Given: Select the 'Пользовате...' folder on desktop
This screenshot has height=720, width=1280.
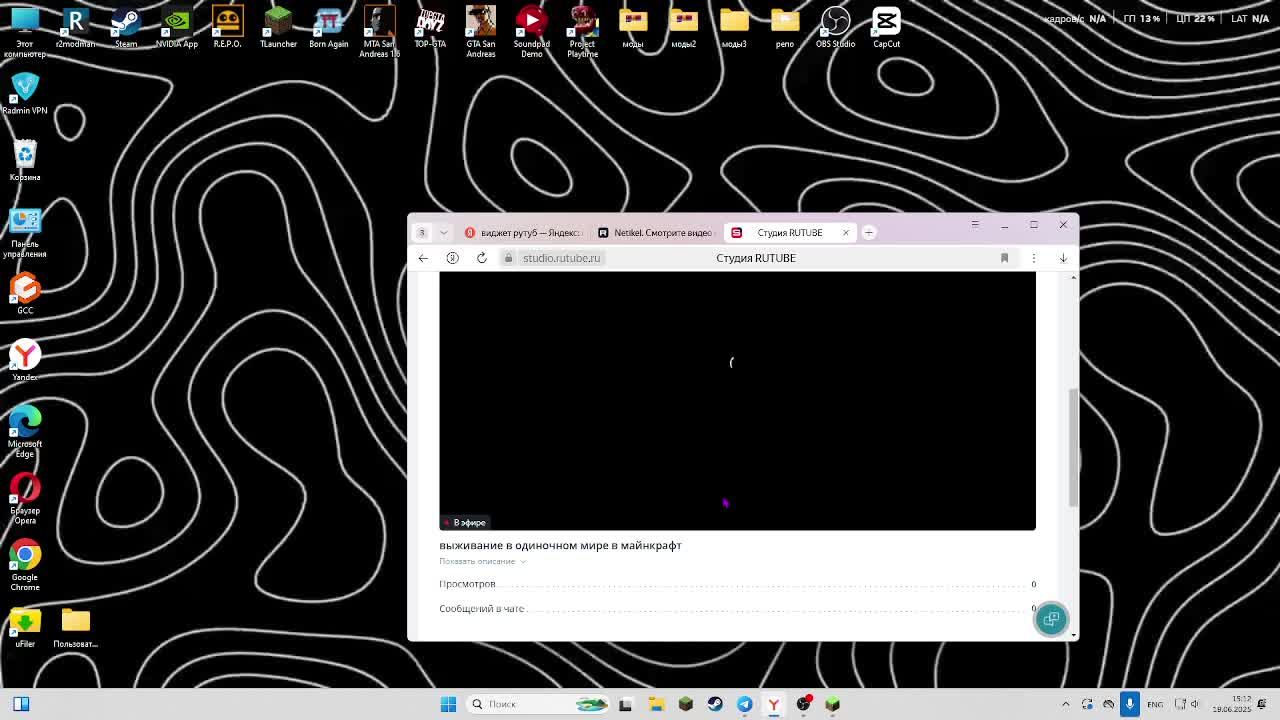Looking at the screenshot, I should (75, 628).
